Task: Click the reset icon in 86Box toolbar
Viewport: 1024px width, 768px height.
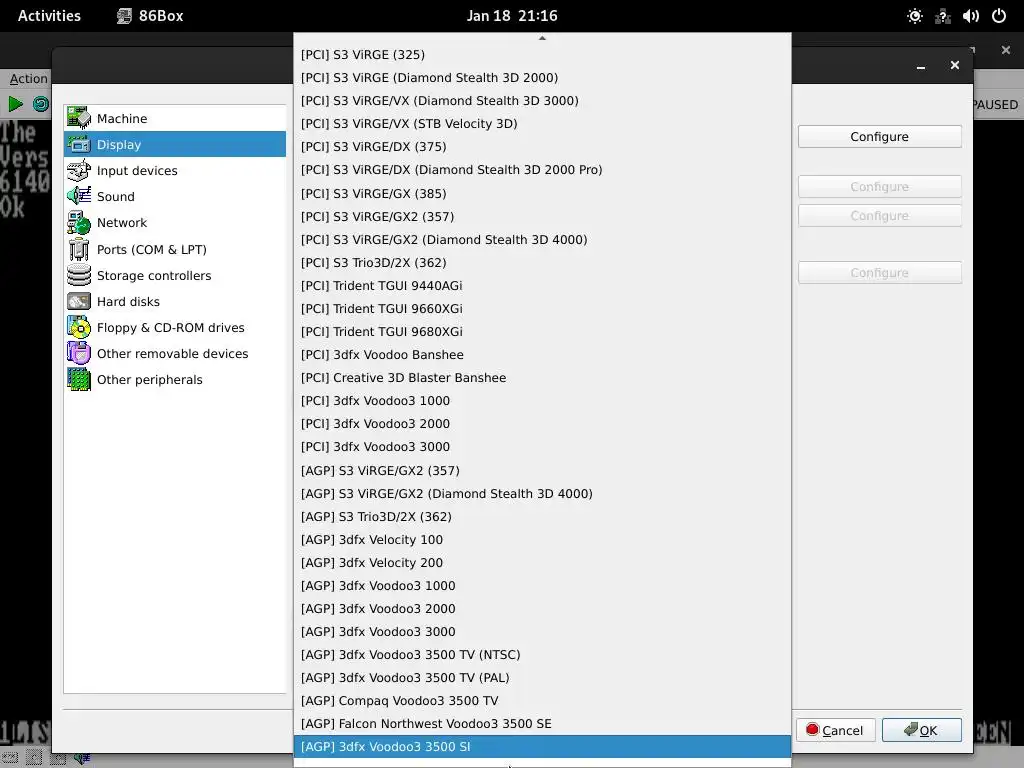Action: (40, 104)
